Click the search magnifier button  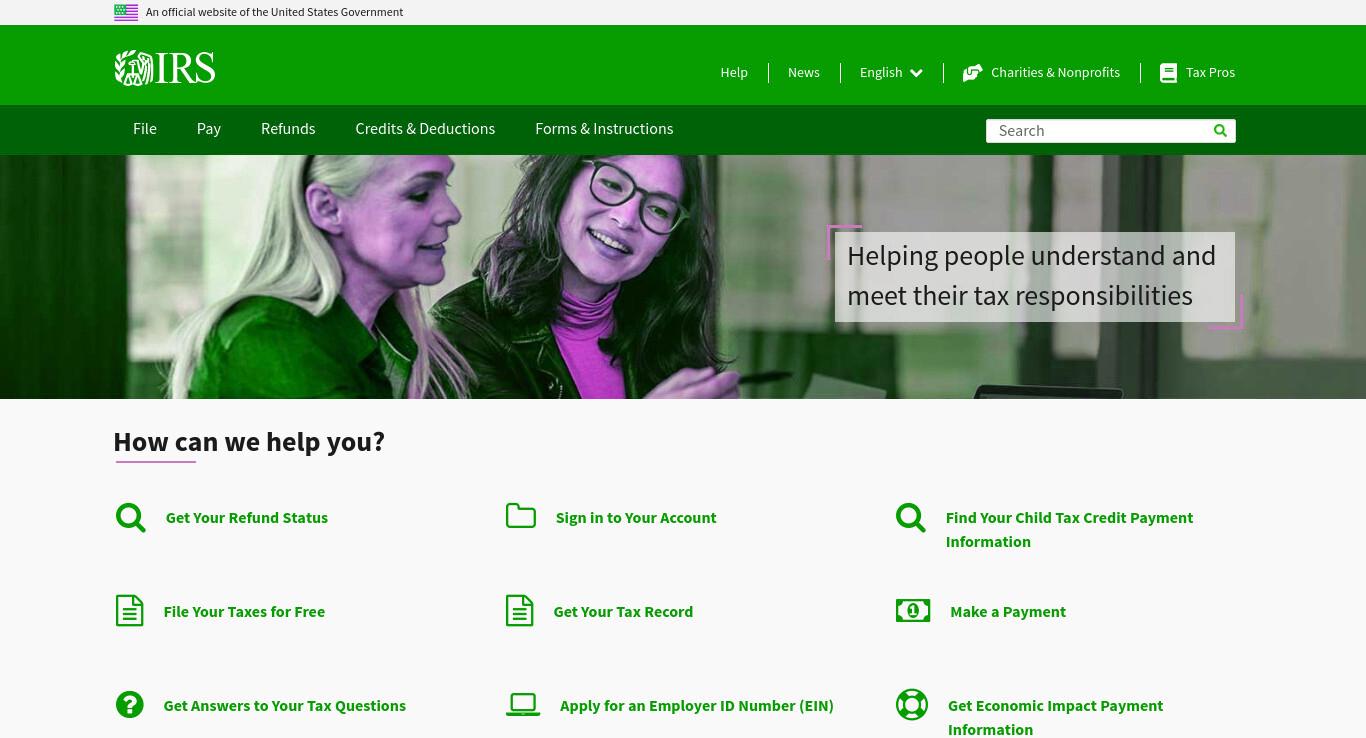pyautogui.click(x=1220, y=131)
